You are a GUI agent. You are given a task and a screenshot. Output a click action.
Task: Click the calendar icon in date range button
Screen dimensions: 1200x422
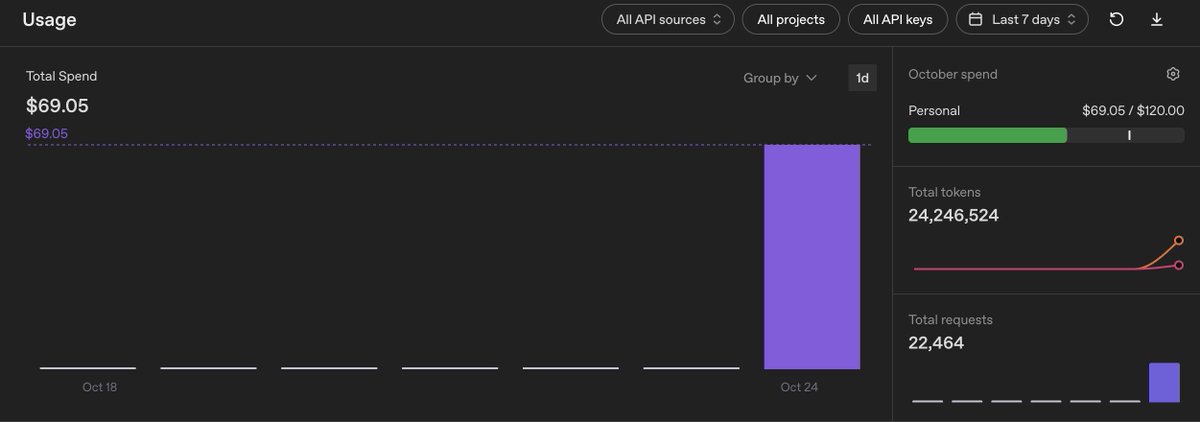click(975, 19)
